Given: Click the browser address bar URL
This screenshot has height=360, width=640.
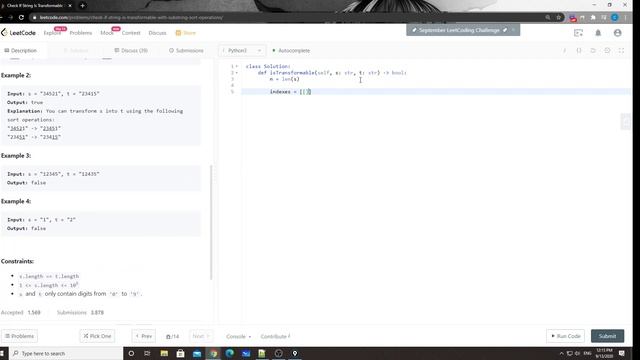Looking at the screenshot, I should click(131, 18).
